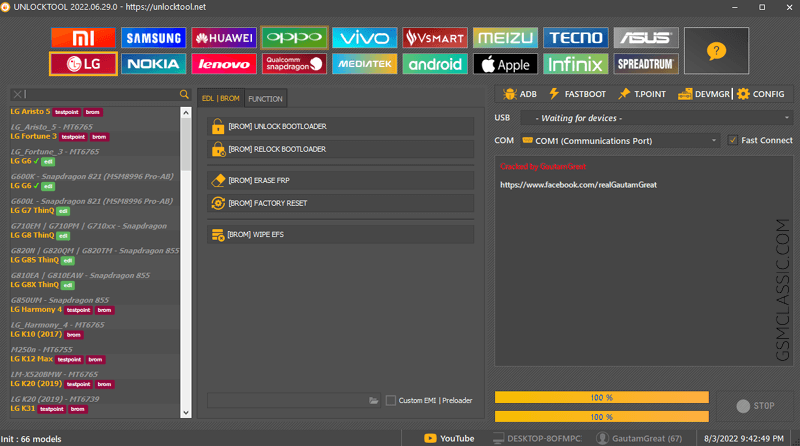800x446 pixels.
Task: Select the Meizu brand tile
Action: [505, 38]
